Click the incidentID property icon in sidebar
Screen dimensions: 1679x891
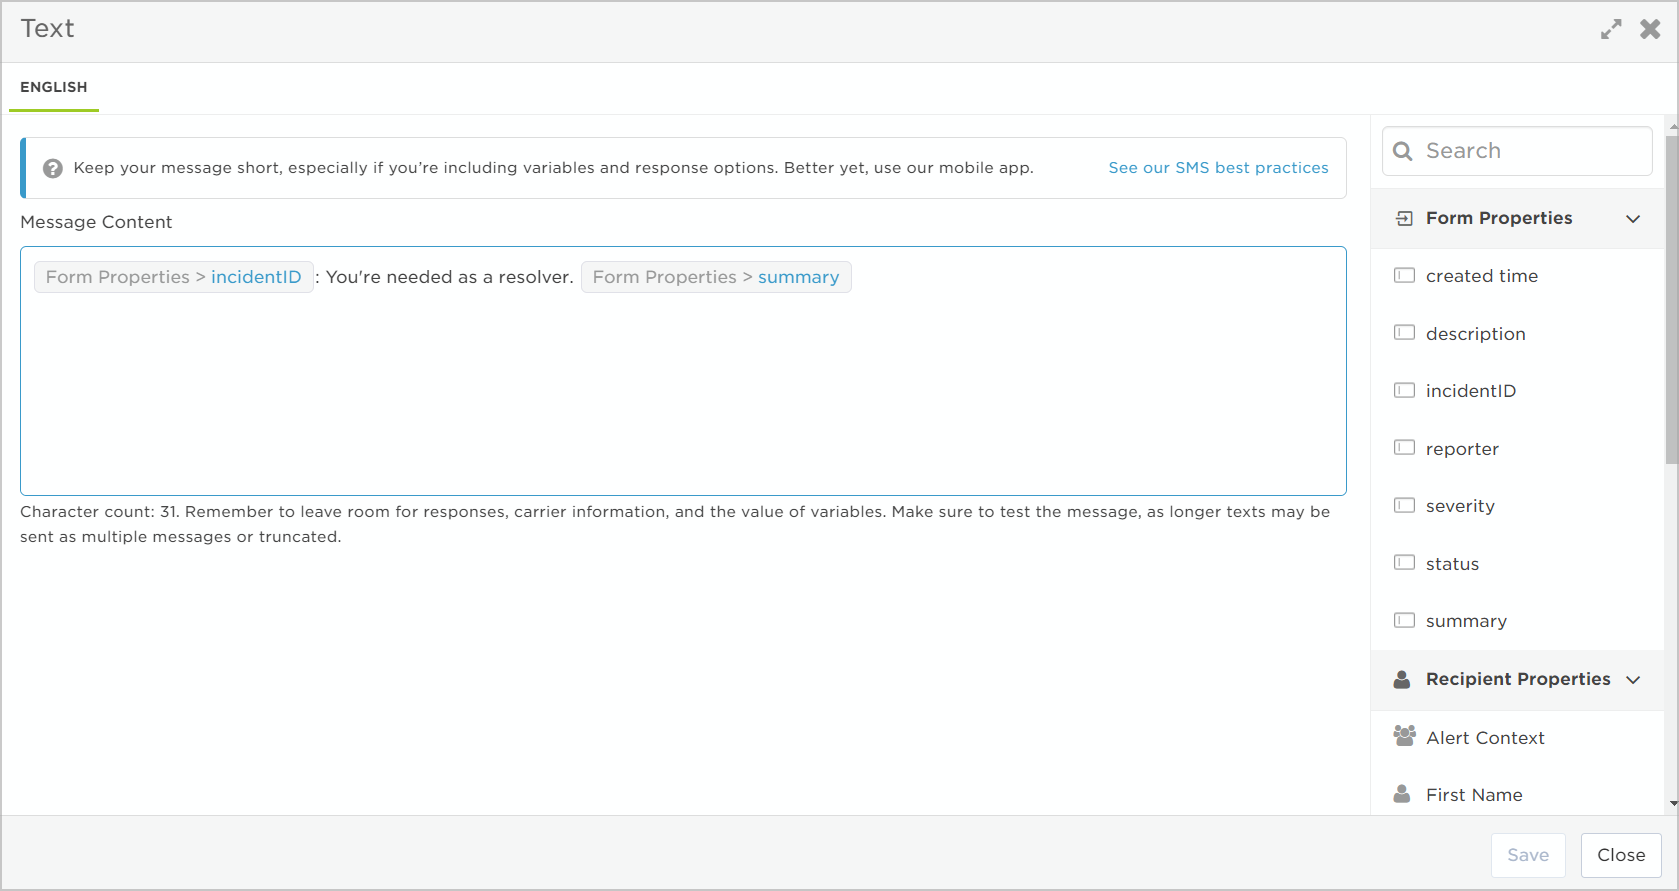1405,390
